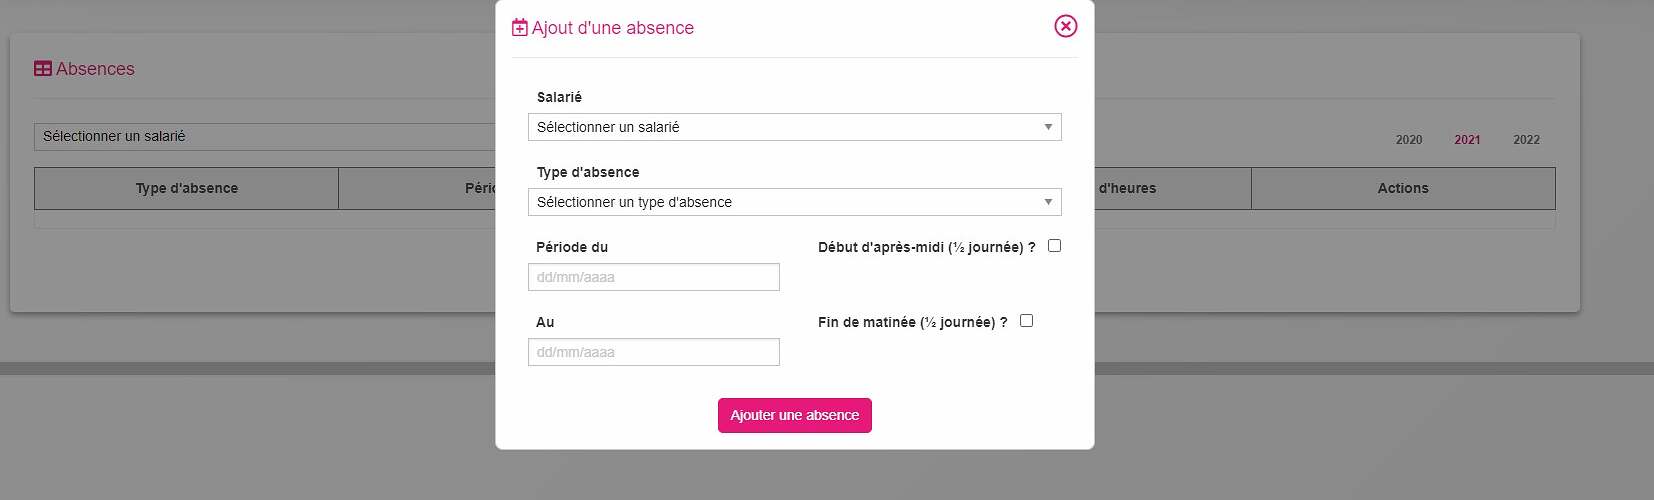
Task: Focus the Période du date field
Action: (x=654, y=277)
